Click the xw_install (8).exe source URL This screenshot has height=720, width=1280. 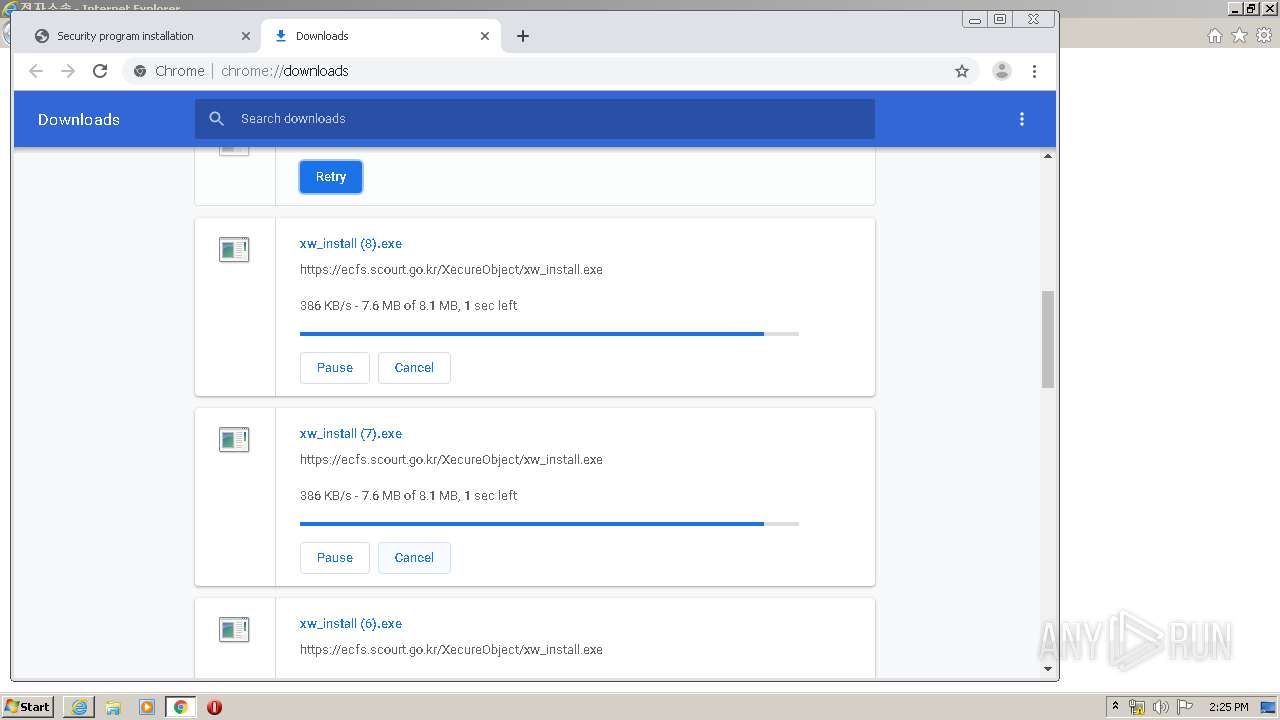pos(451,270)
